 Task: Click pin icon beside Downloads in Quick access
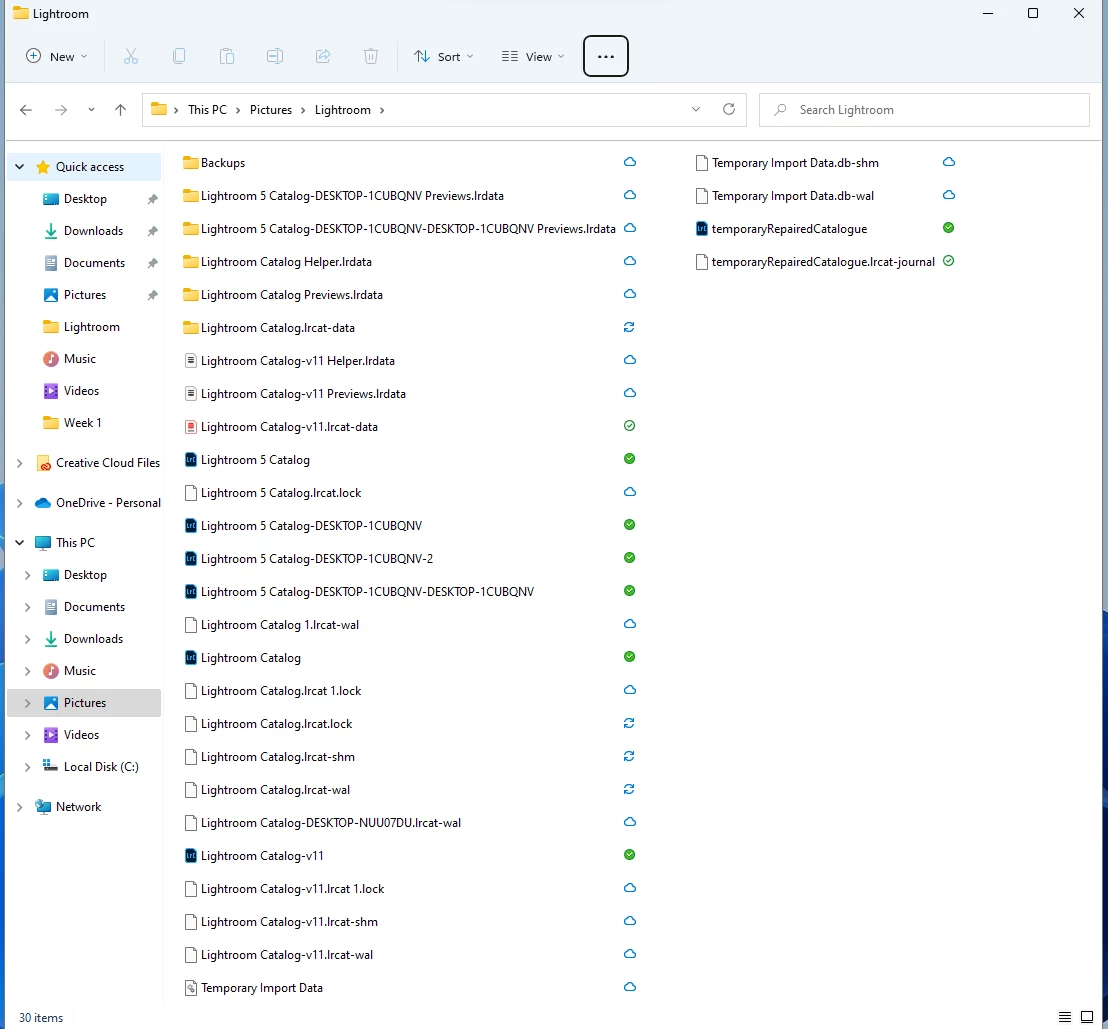[152, 231]
